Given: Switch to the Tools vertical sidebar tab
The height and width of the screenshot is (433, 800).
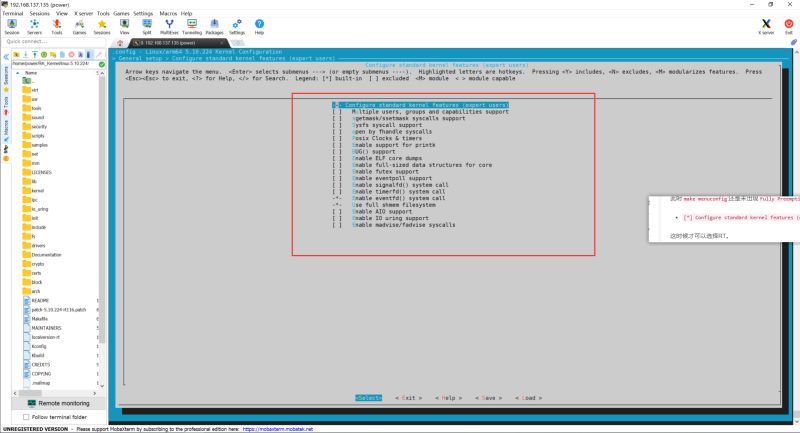Looking at the screenshot, I should (x=6, y=105).
